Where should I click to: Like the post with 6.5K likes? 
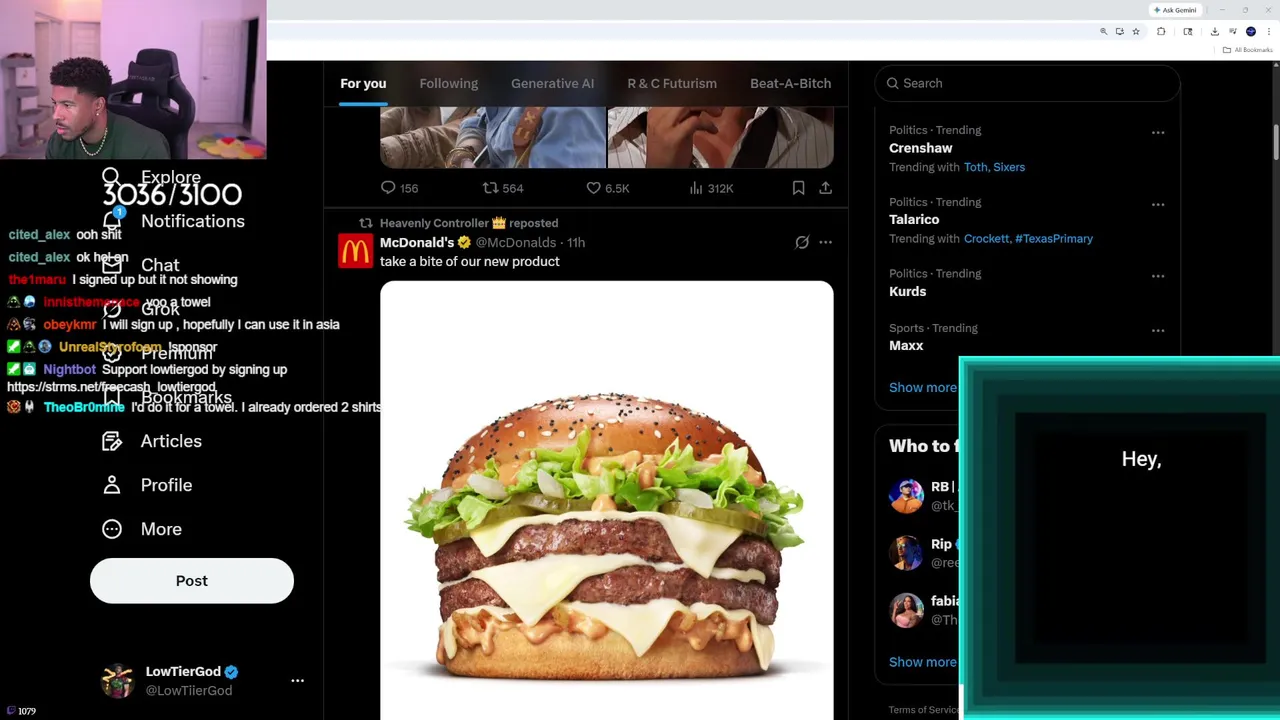[593, 188]
